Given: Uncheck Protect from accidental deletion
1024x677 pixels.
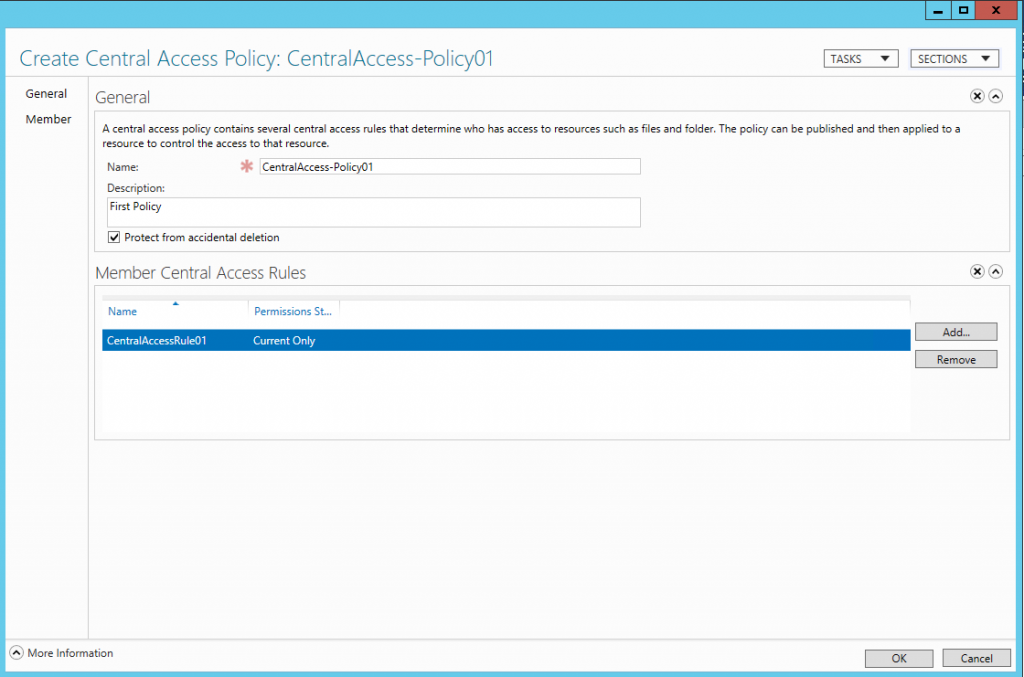Looking at the screenshot, I should (114, 237).
